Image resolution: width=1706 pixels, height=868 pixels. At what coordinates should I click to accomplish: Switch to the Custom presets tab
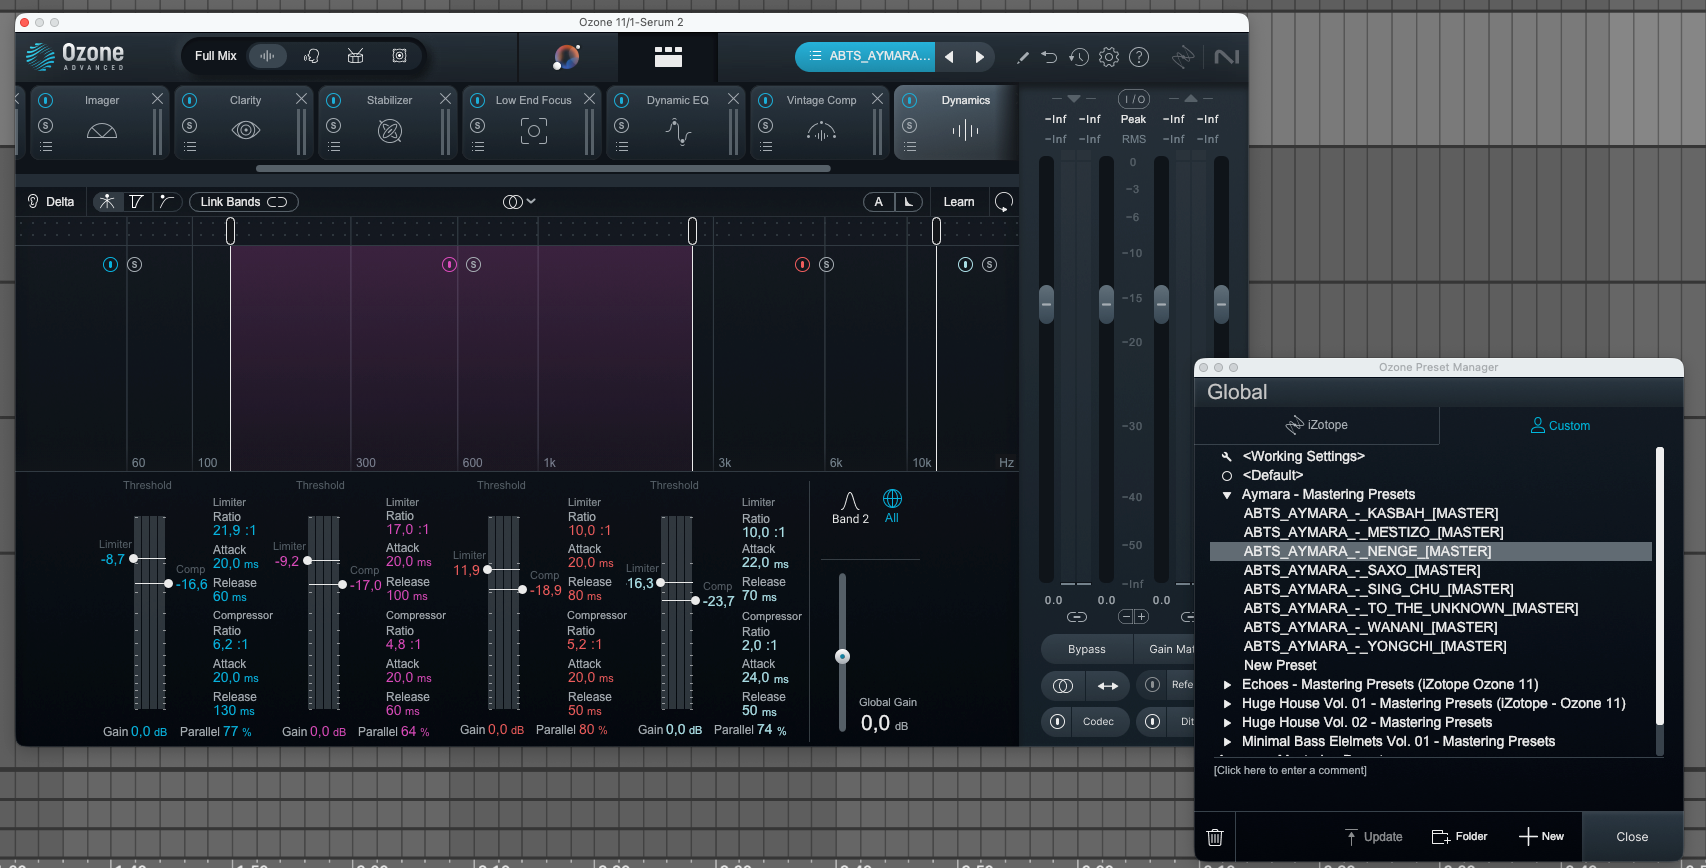coord(1560,426)
